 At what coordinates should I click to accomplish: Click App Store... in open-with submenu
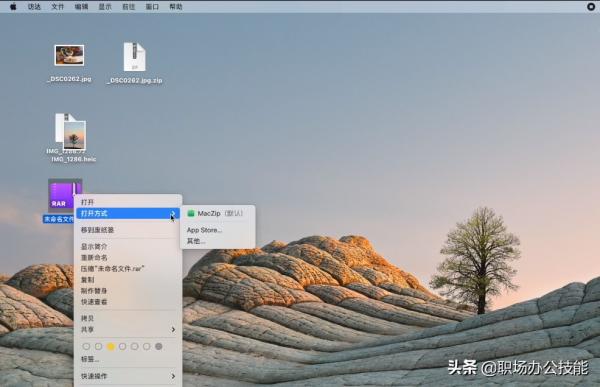coord(204,230)
